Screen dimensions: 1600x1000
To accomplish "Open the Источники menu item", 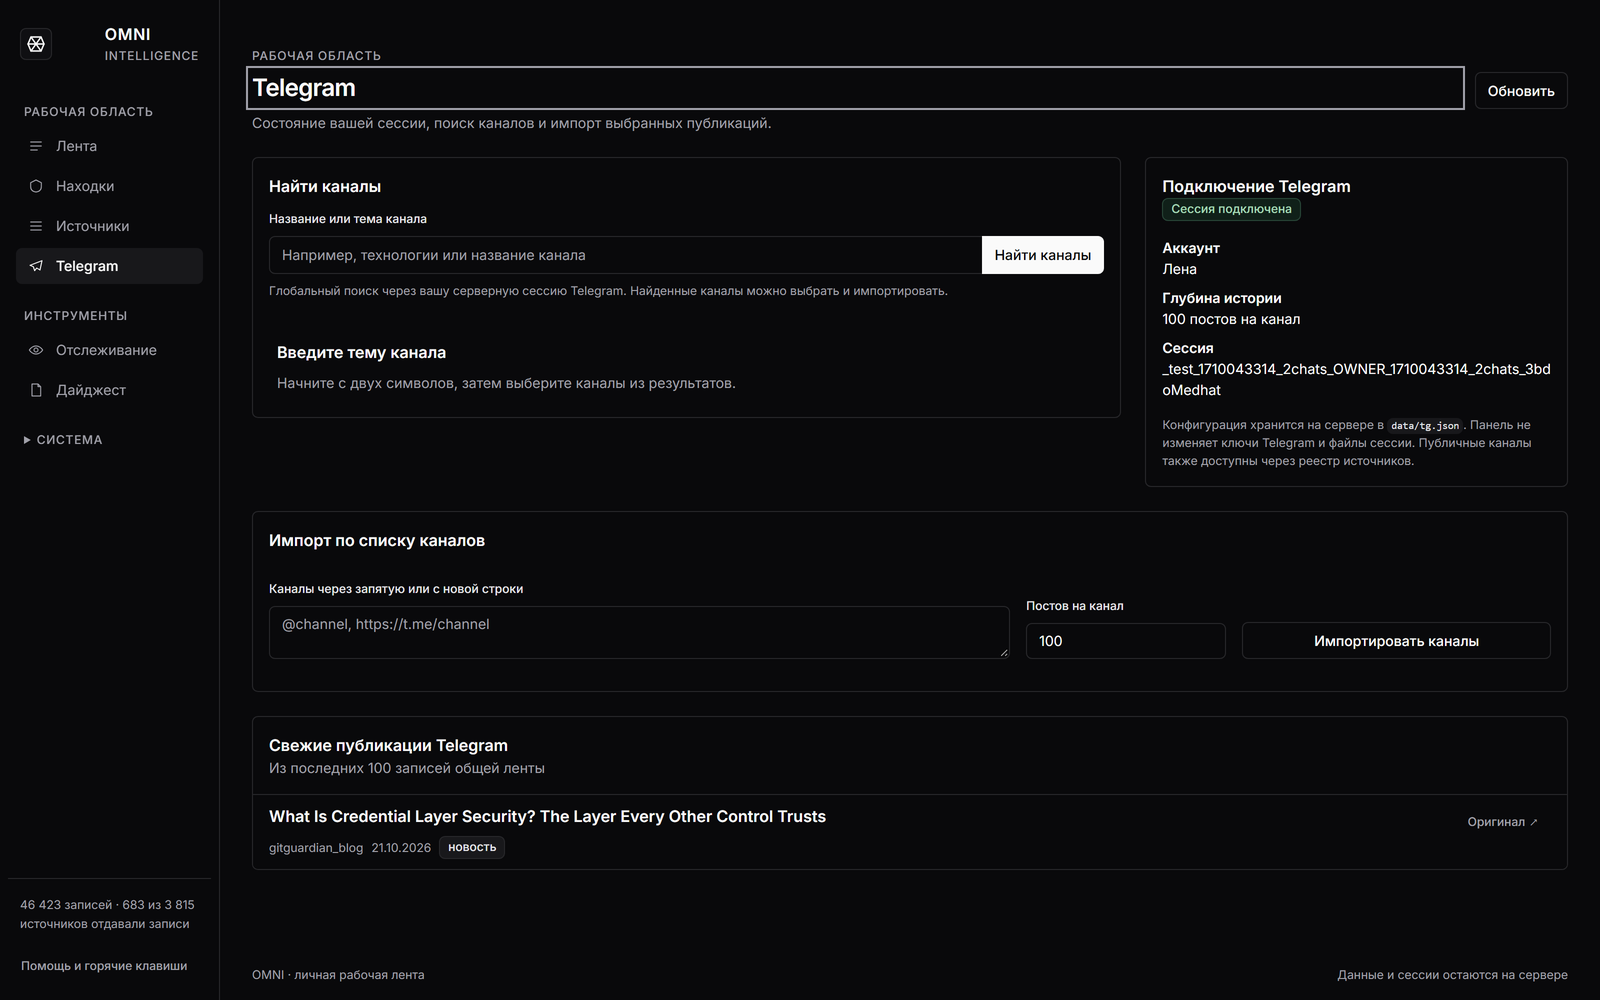I will [x=109, y=226].
